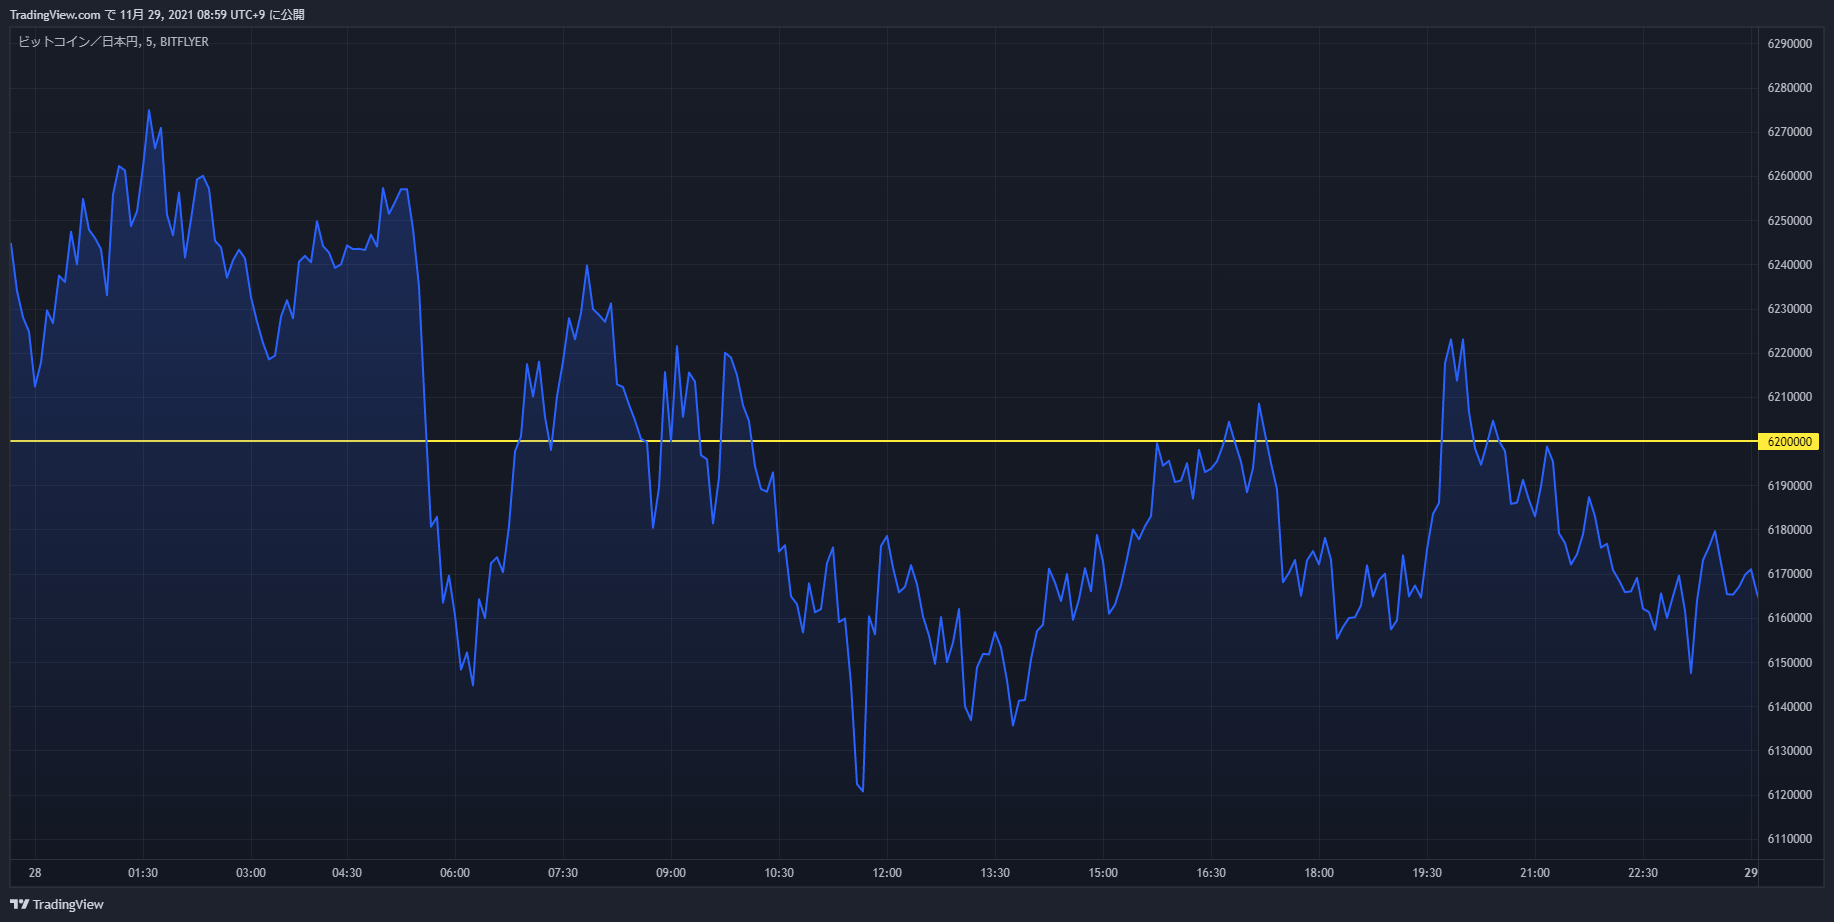
Task: Click the 13:30 time axis label
Action: click(x=995, y=873)
